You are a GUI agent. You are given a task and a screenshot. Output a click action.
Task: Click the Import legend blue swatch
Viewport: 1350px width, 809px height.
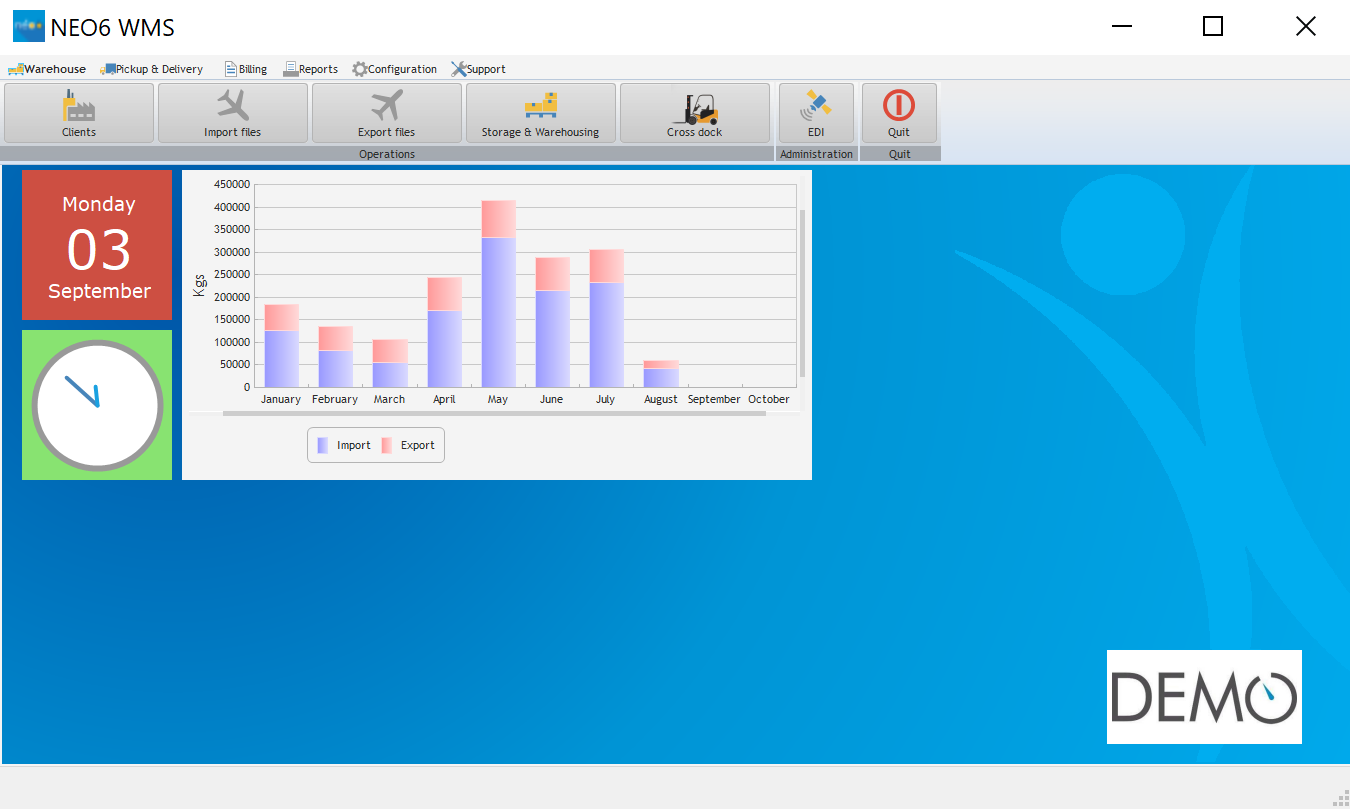point(323,445)
